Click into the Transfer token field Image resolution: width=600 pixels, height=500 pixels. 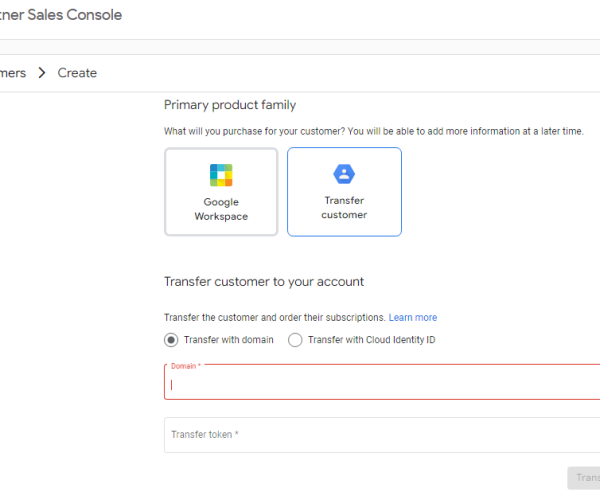382,435
